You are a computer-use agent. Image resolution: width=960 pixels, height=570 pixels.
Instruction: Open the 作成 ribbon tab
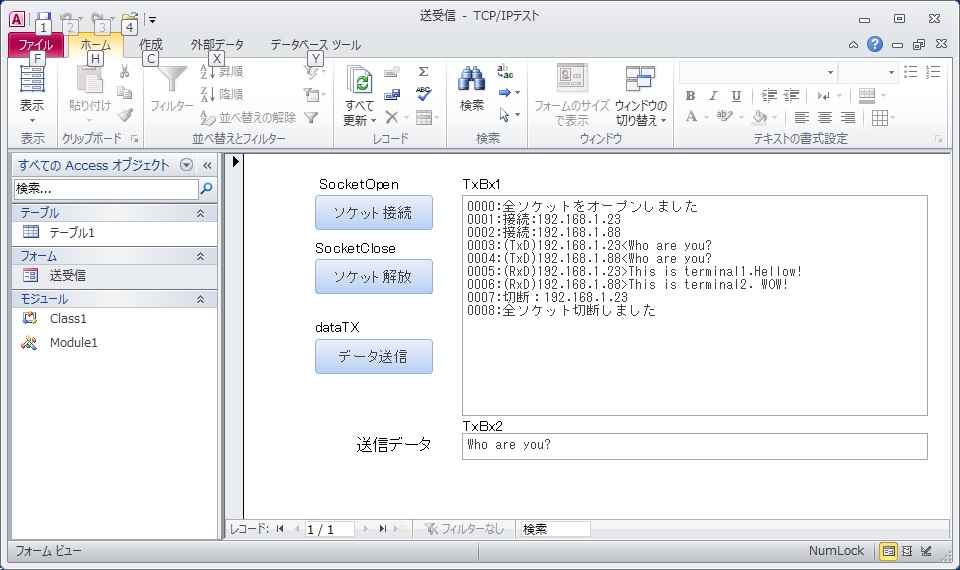point(151,45)
